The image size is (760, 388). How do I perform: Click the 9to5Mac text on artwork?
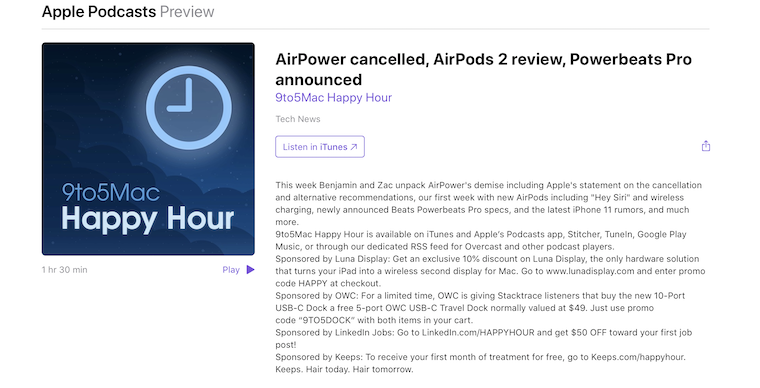point(111,192)
